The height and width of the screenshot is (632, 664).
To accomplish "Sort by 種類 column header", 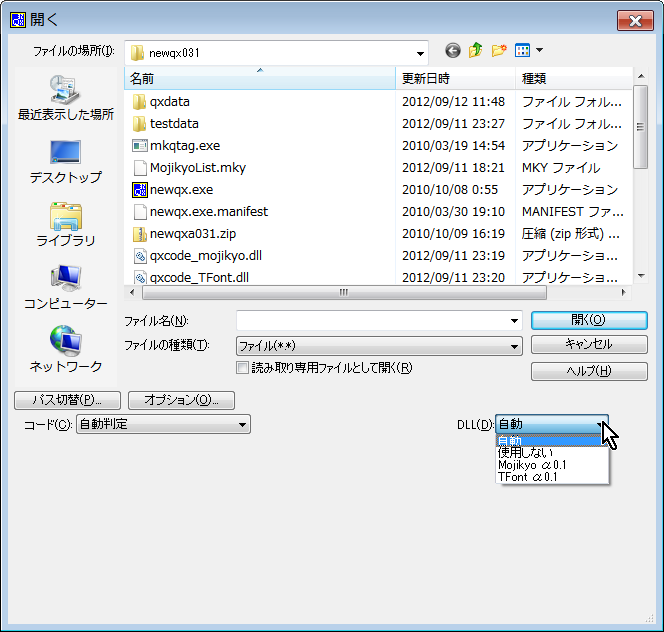I will 574,78.
